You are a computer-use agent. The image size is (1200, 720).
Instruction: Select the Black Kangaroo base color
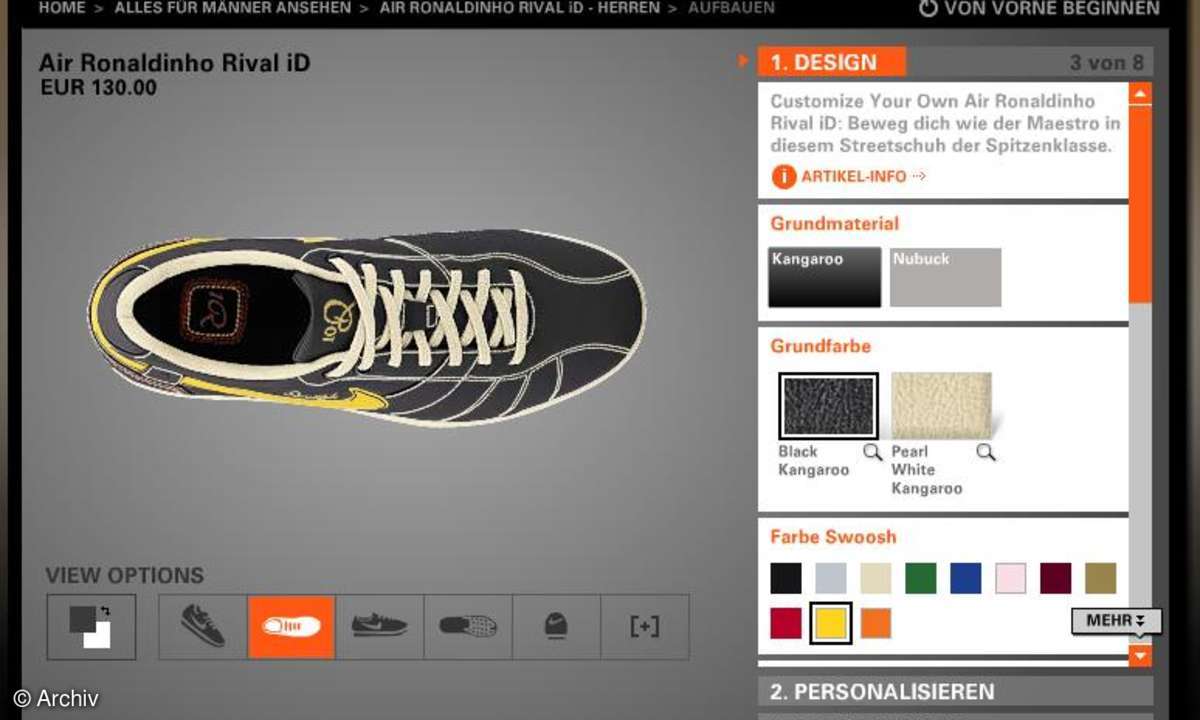tap(829, 406)
